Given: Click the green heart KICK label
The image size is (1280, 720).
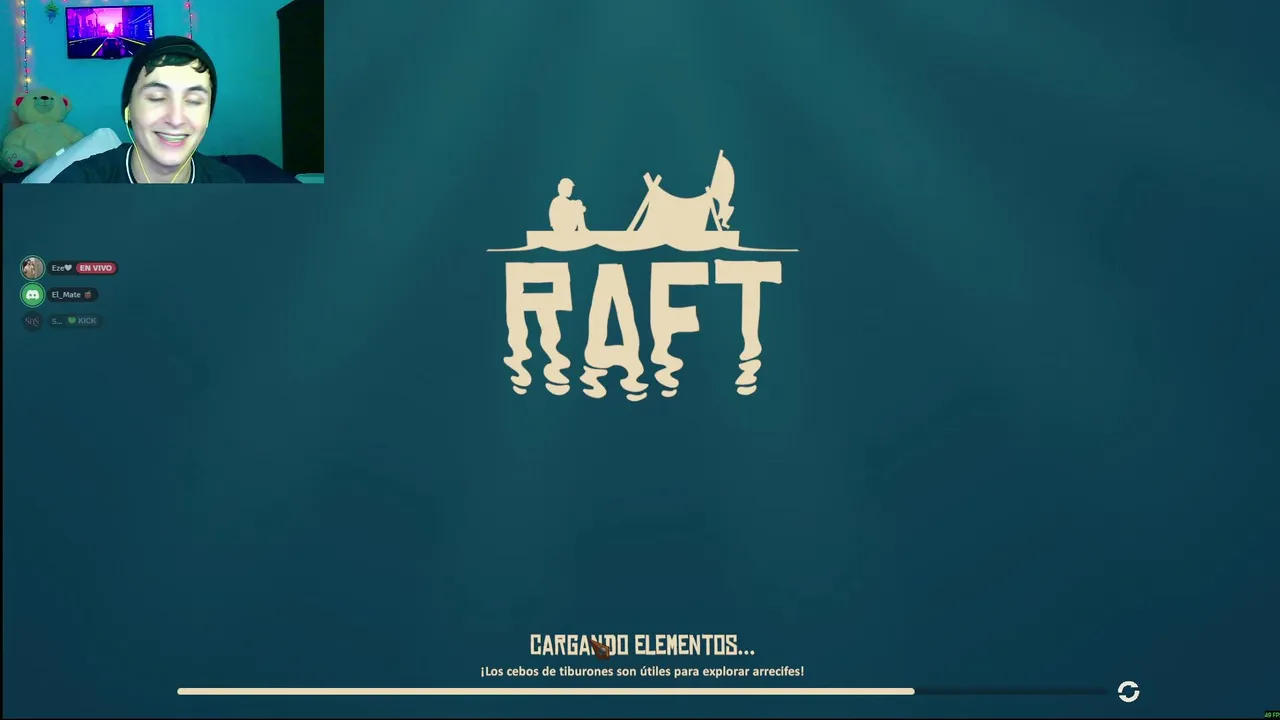Looking at the screenshot, I should click(x=82, y=320).
